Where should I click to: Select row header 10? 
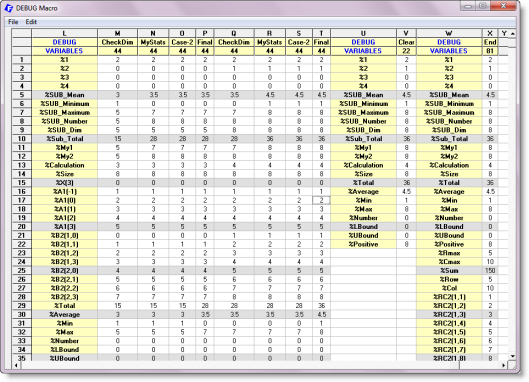22,139
